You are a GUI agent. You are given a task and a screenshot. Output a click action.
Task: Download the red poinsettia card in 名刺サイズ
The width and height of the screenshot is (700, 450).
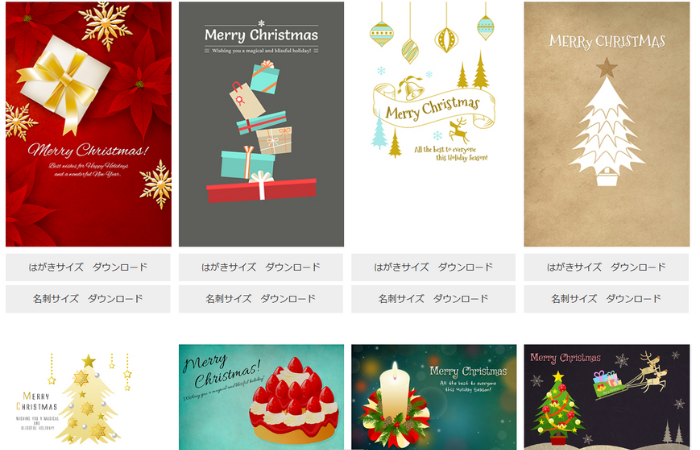point(88,299)
